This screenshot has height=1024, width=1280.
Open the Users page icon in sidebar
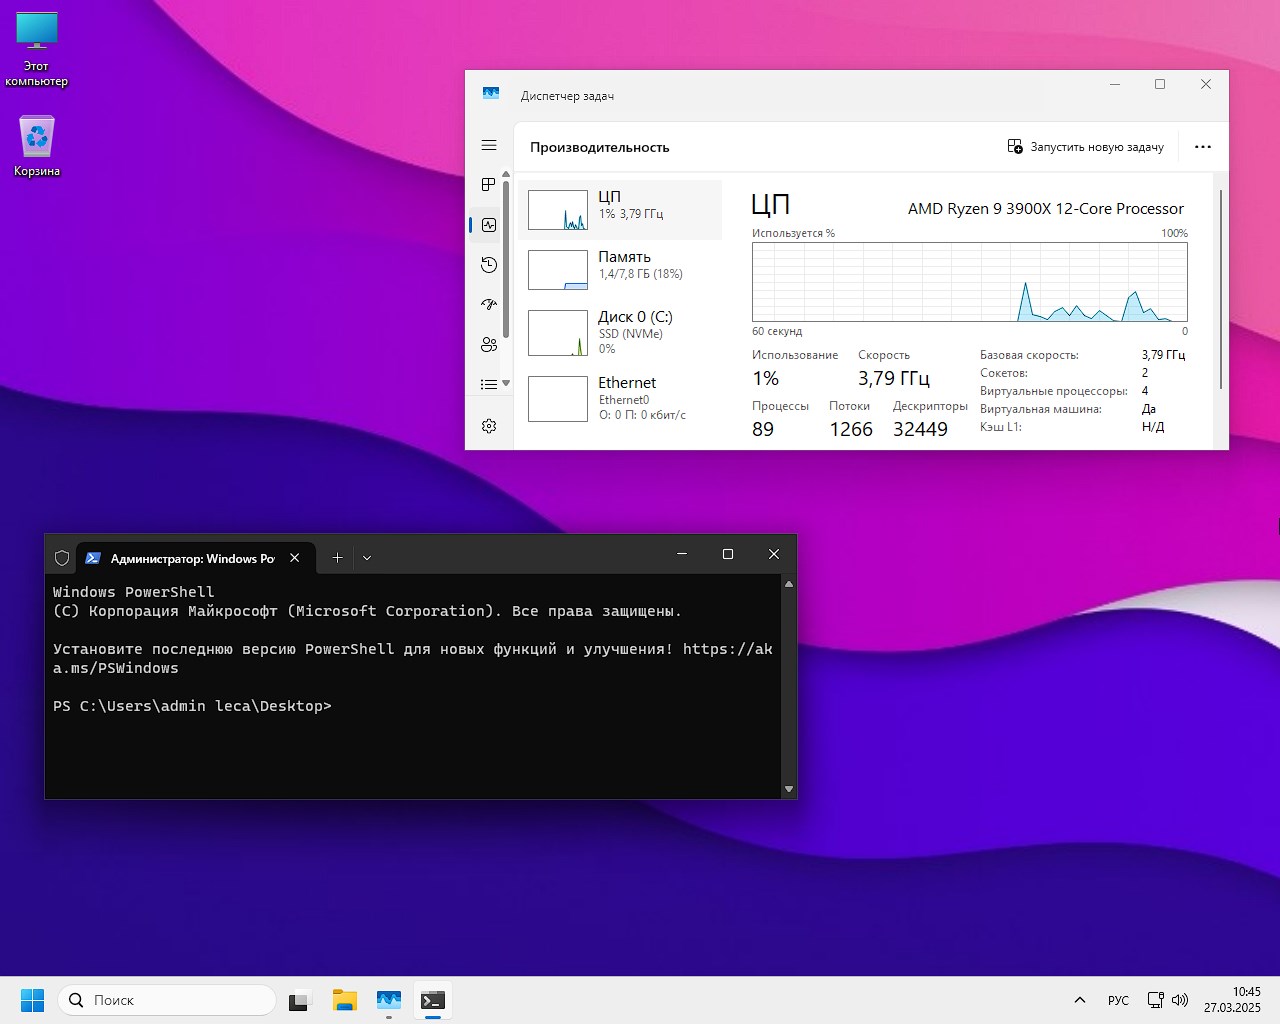[489, 345]
